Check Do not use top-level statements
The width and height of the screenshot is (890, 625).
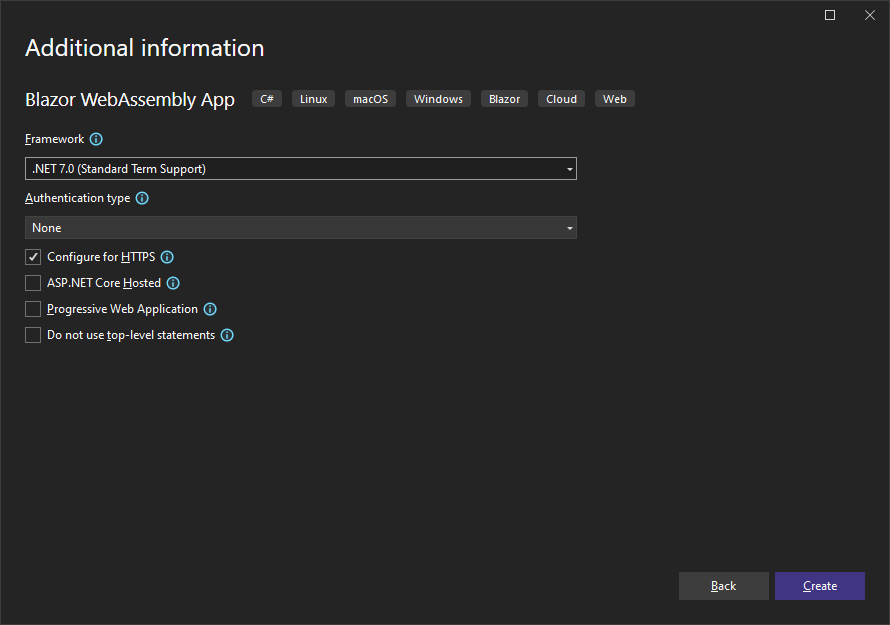(33, 335)
